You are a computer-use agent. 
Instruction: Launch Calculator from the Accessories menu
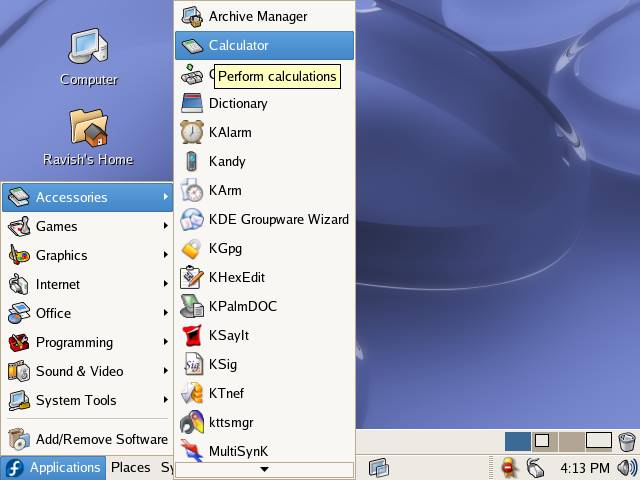point(264,45)
